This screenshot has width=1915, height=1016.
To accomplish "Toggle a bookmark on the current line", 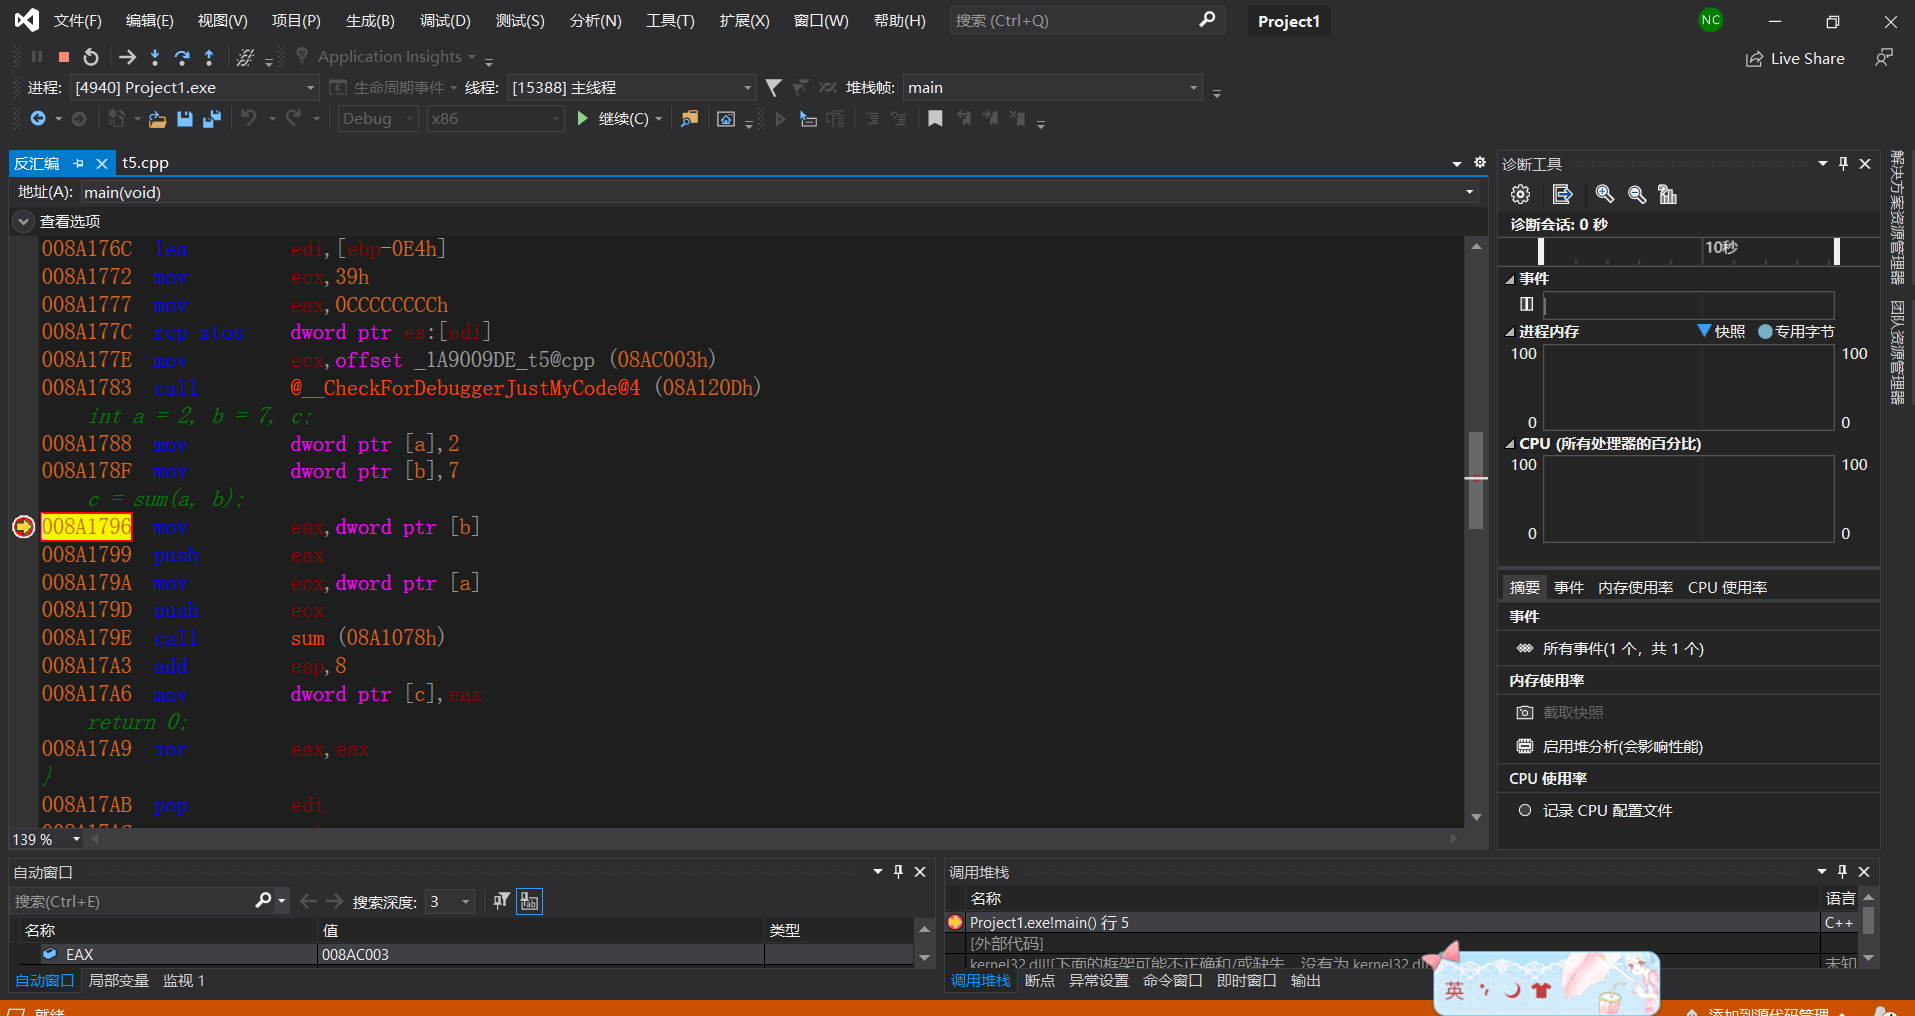I will pyautogui.click(x=935, y=119).
